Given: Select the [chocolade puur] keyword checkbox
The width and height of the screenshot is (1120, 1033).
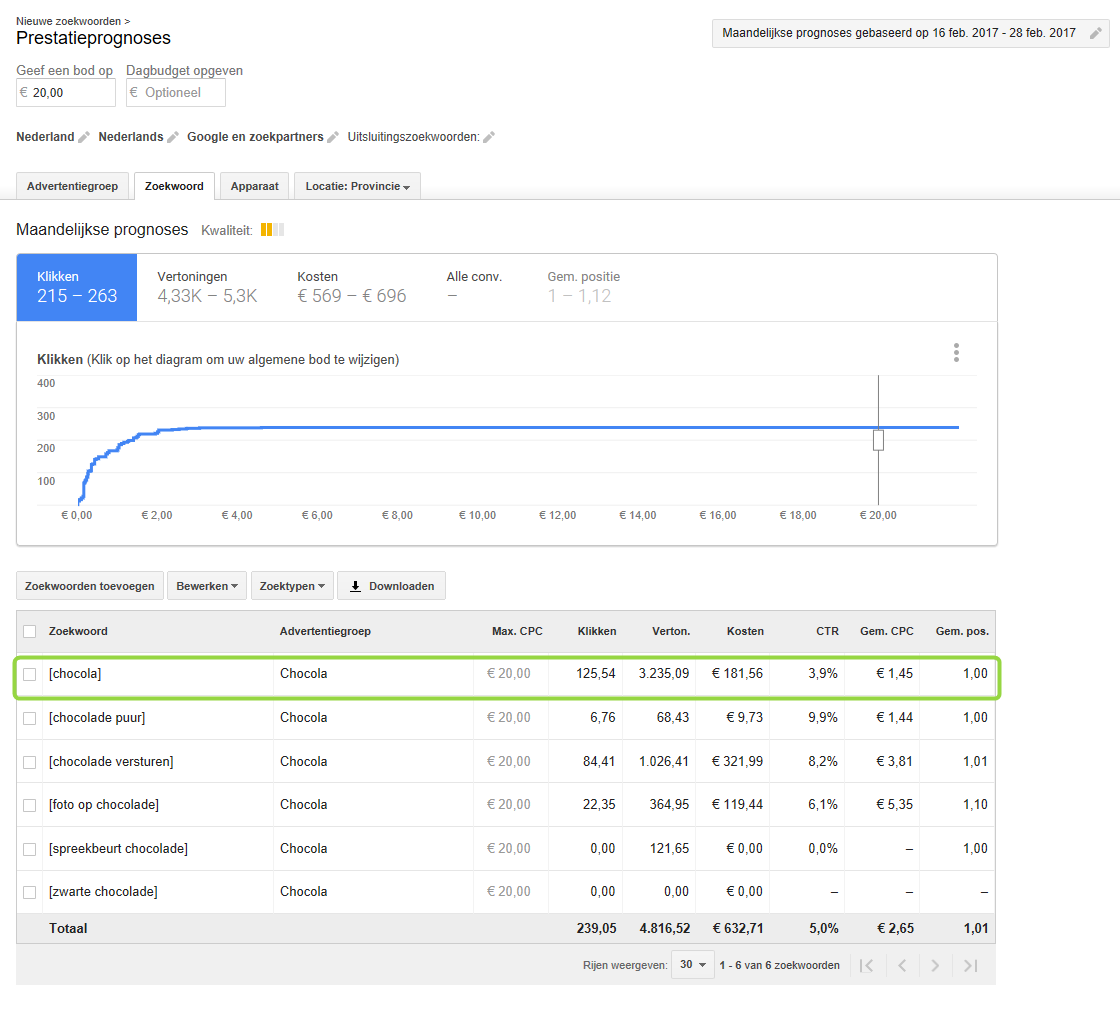Looking at the screenshot, I should click(x=29, y=719).
